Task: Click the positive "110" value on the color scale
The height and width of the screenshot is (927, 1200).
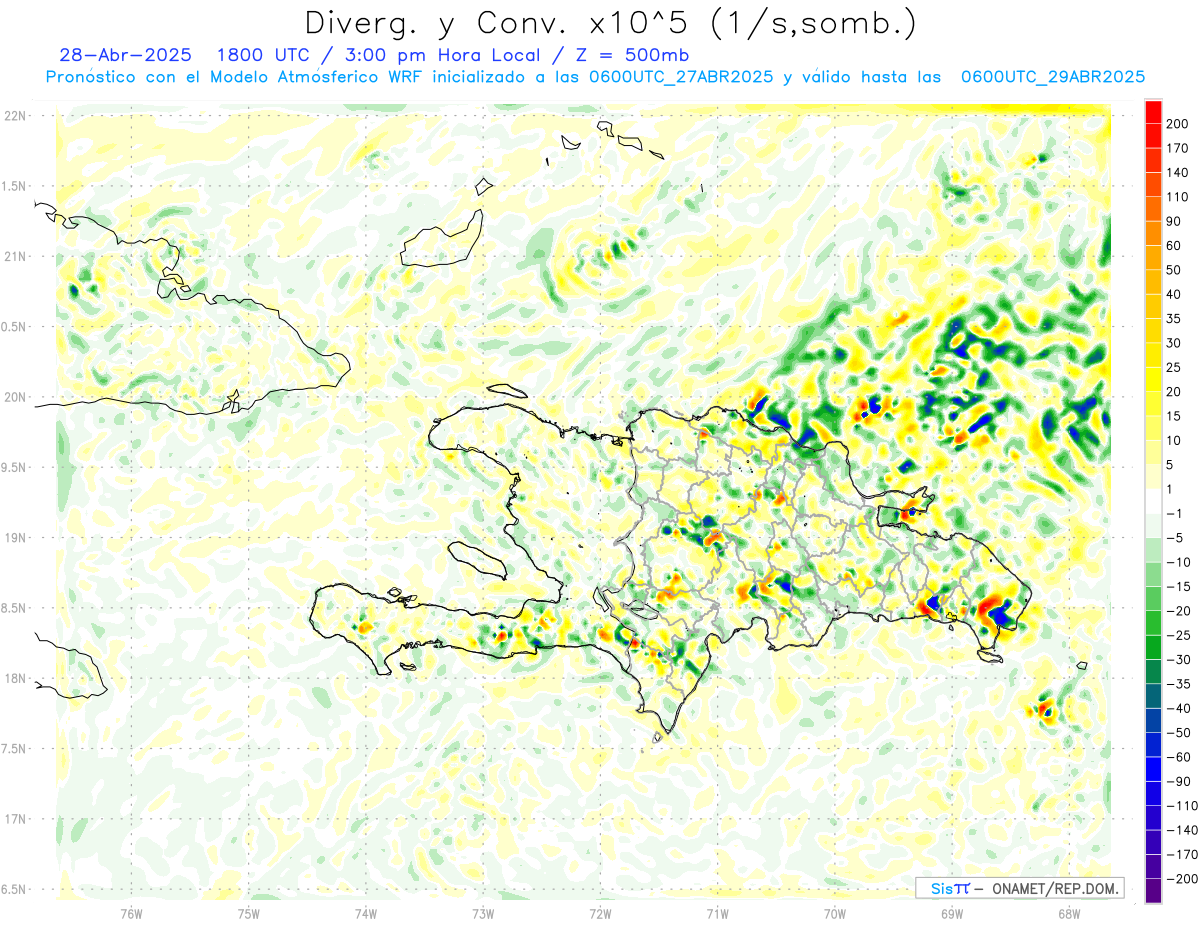Action: coord(1177,197)
